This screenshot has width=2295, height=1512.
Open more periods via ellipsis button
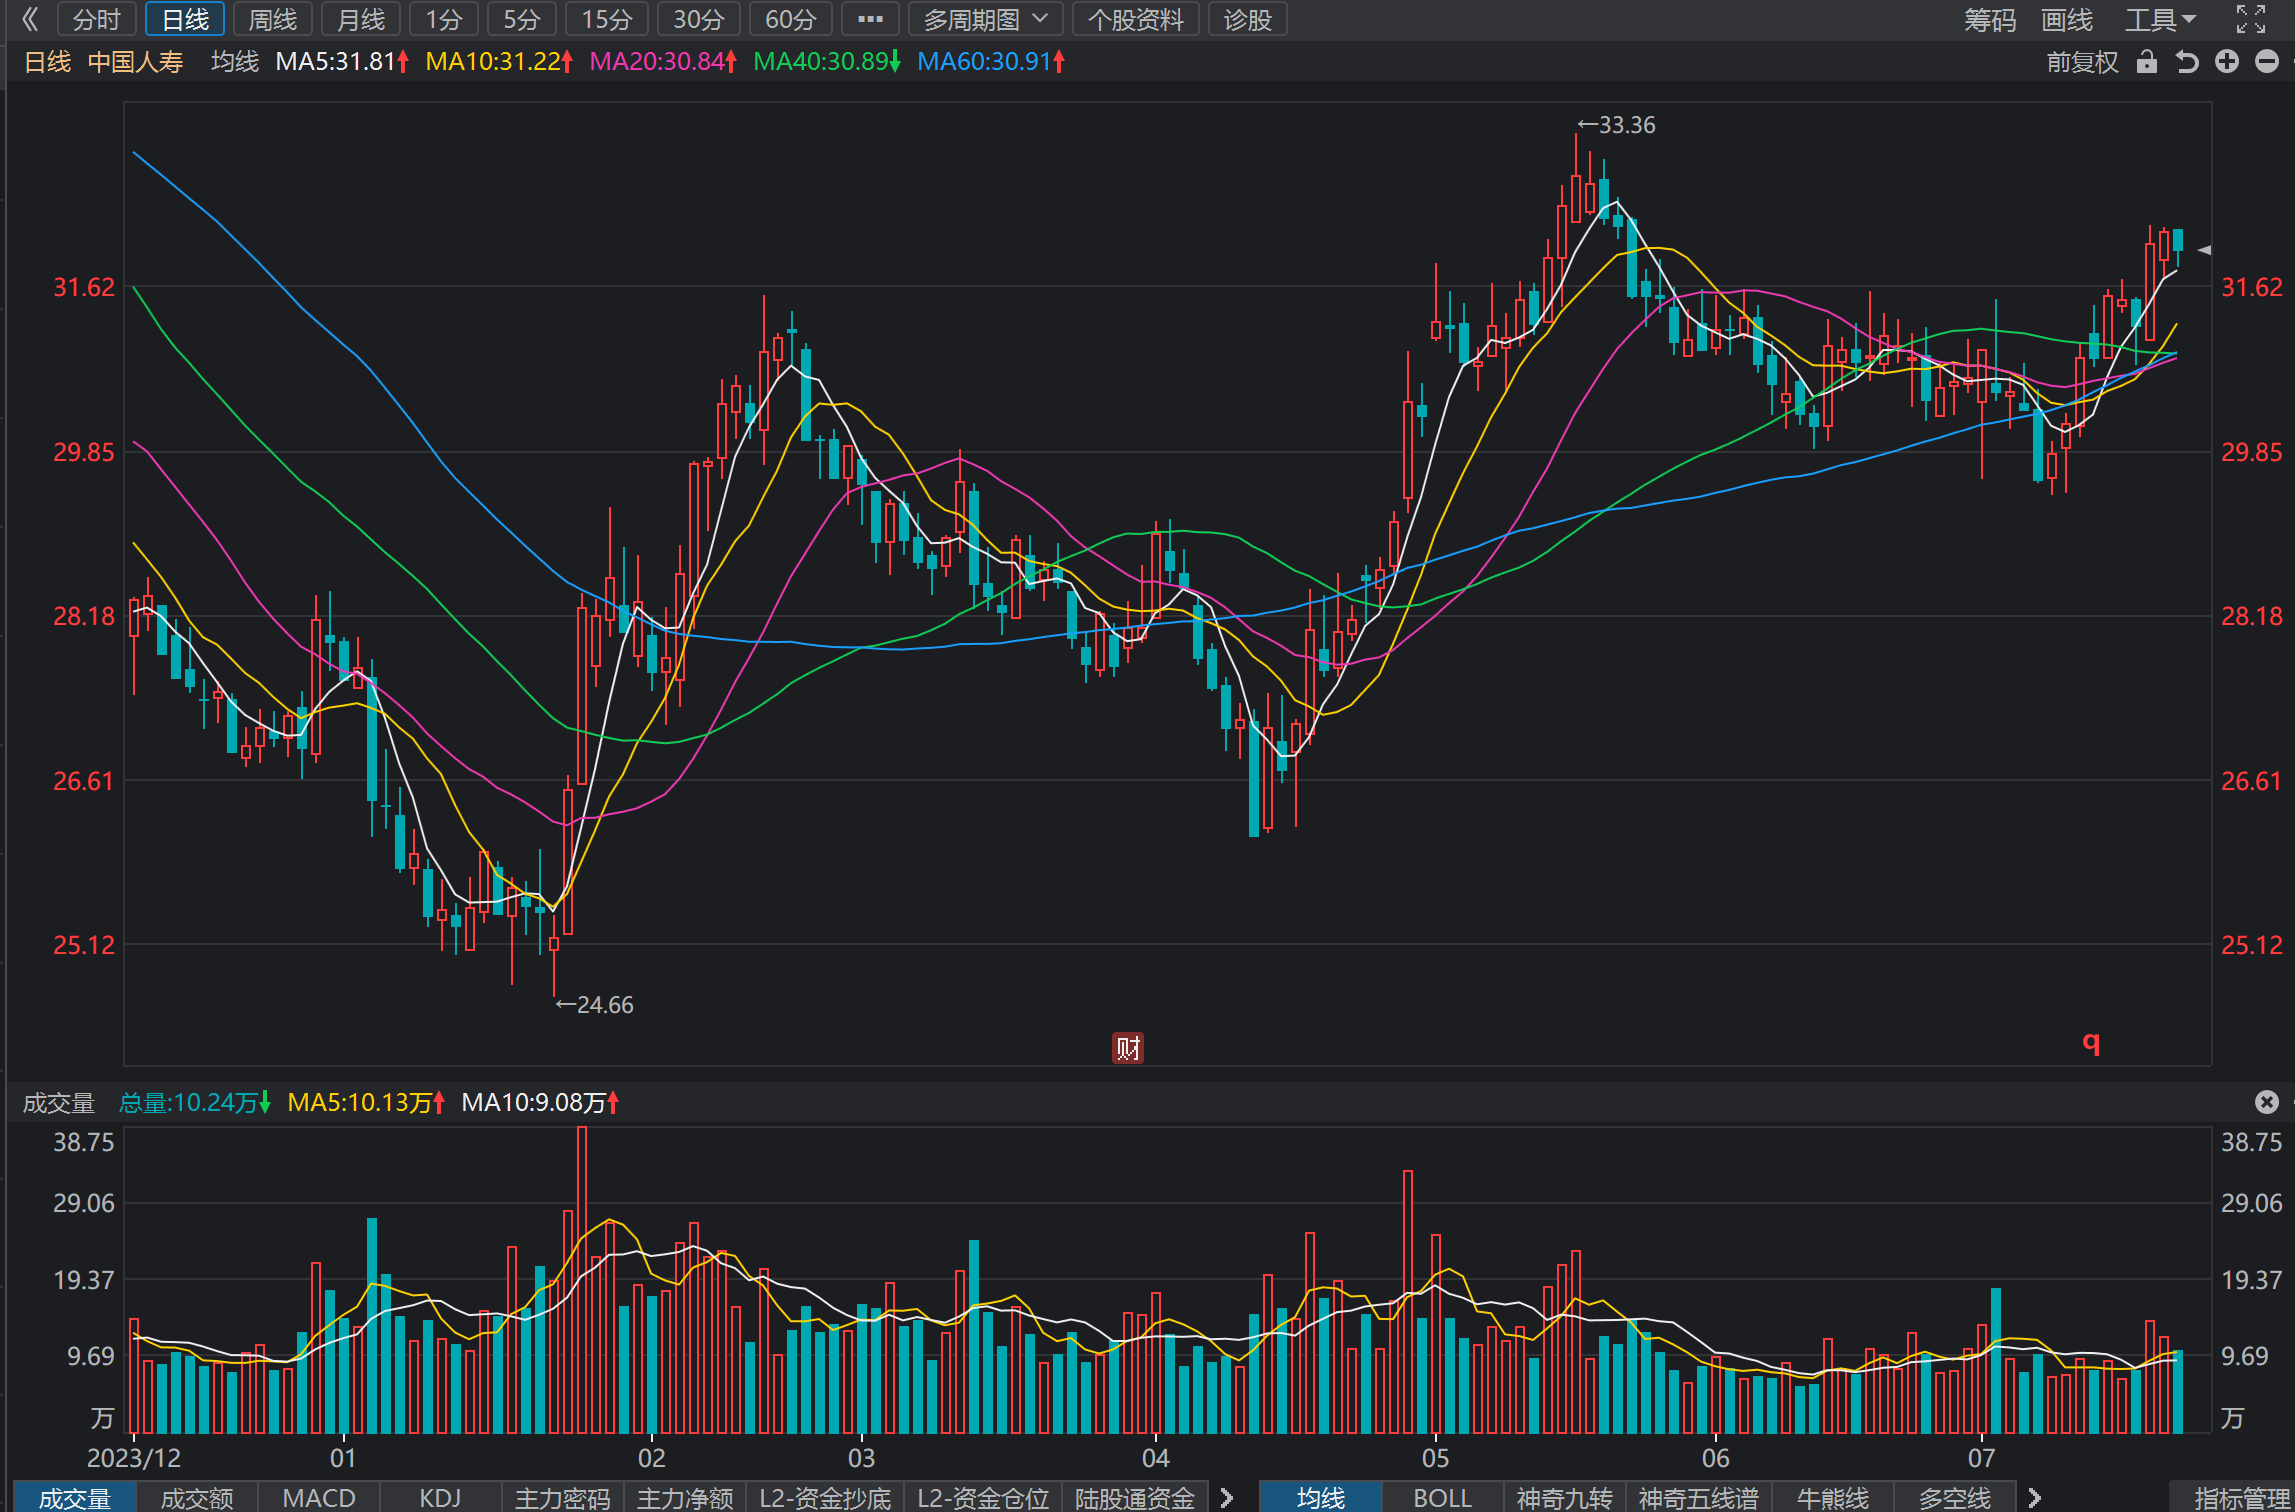pos(870,19)
